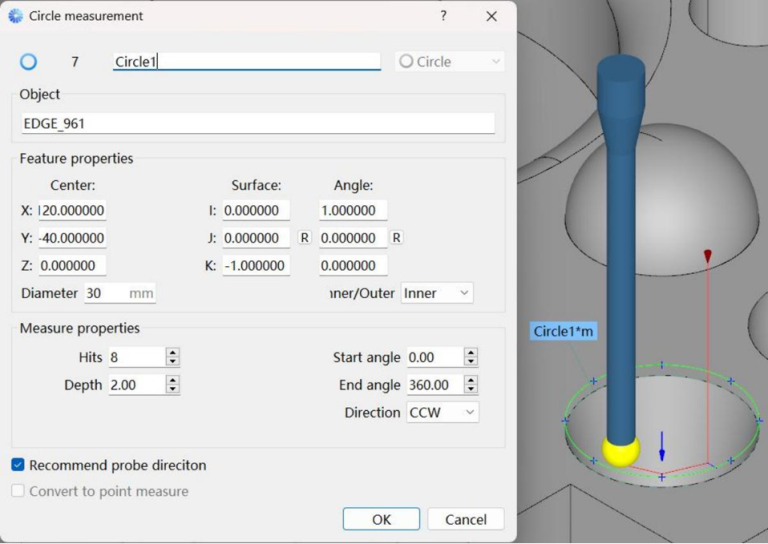
Task: Click the red arrowhead marker in 3D view
Action: 708,256
